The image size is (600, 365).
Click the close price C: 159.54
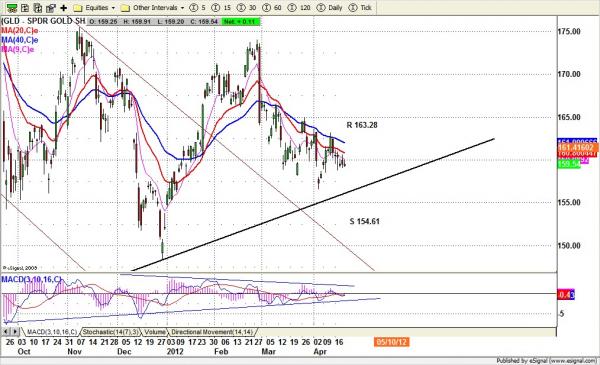[203, 21]
